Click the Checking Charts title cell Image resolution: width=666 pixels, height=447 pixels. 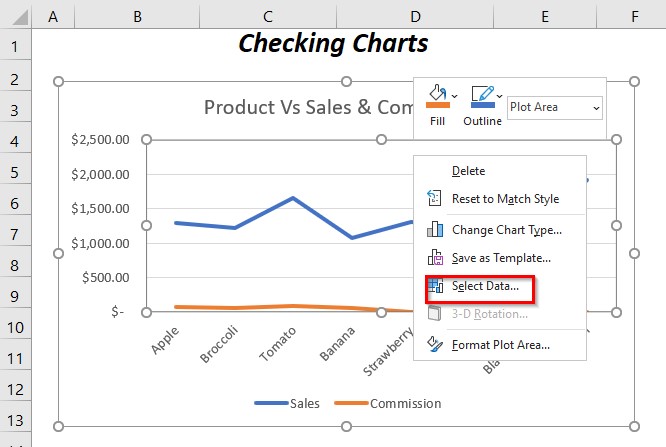point(333,44)
